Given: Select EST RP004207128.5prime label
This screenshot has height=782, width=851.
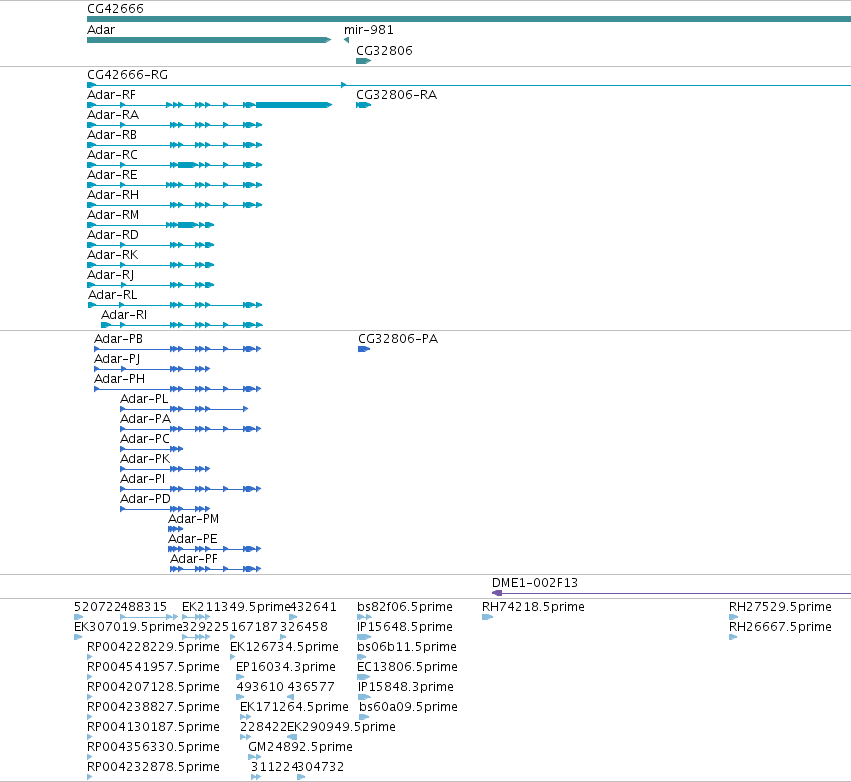Looking at the screenshot, I should (x=153, y=687).
